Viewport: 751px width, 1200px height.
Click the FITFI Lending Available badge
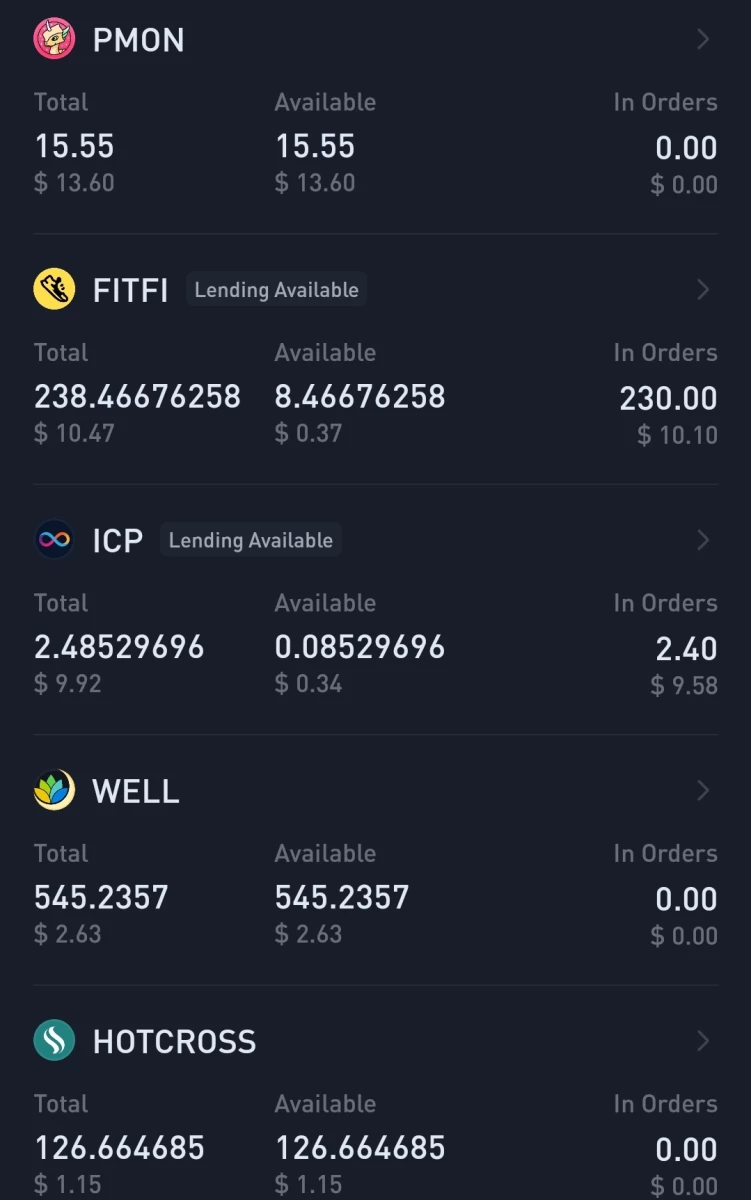276,290
